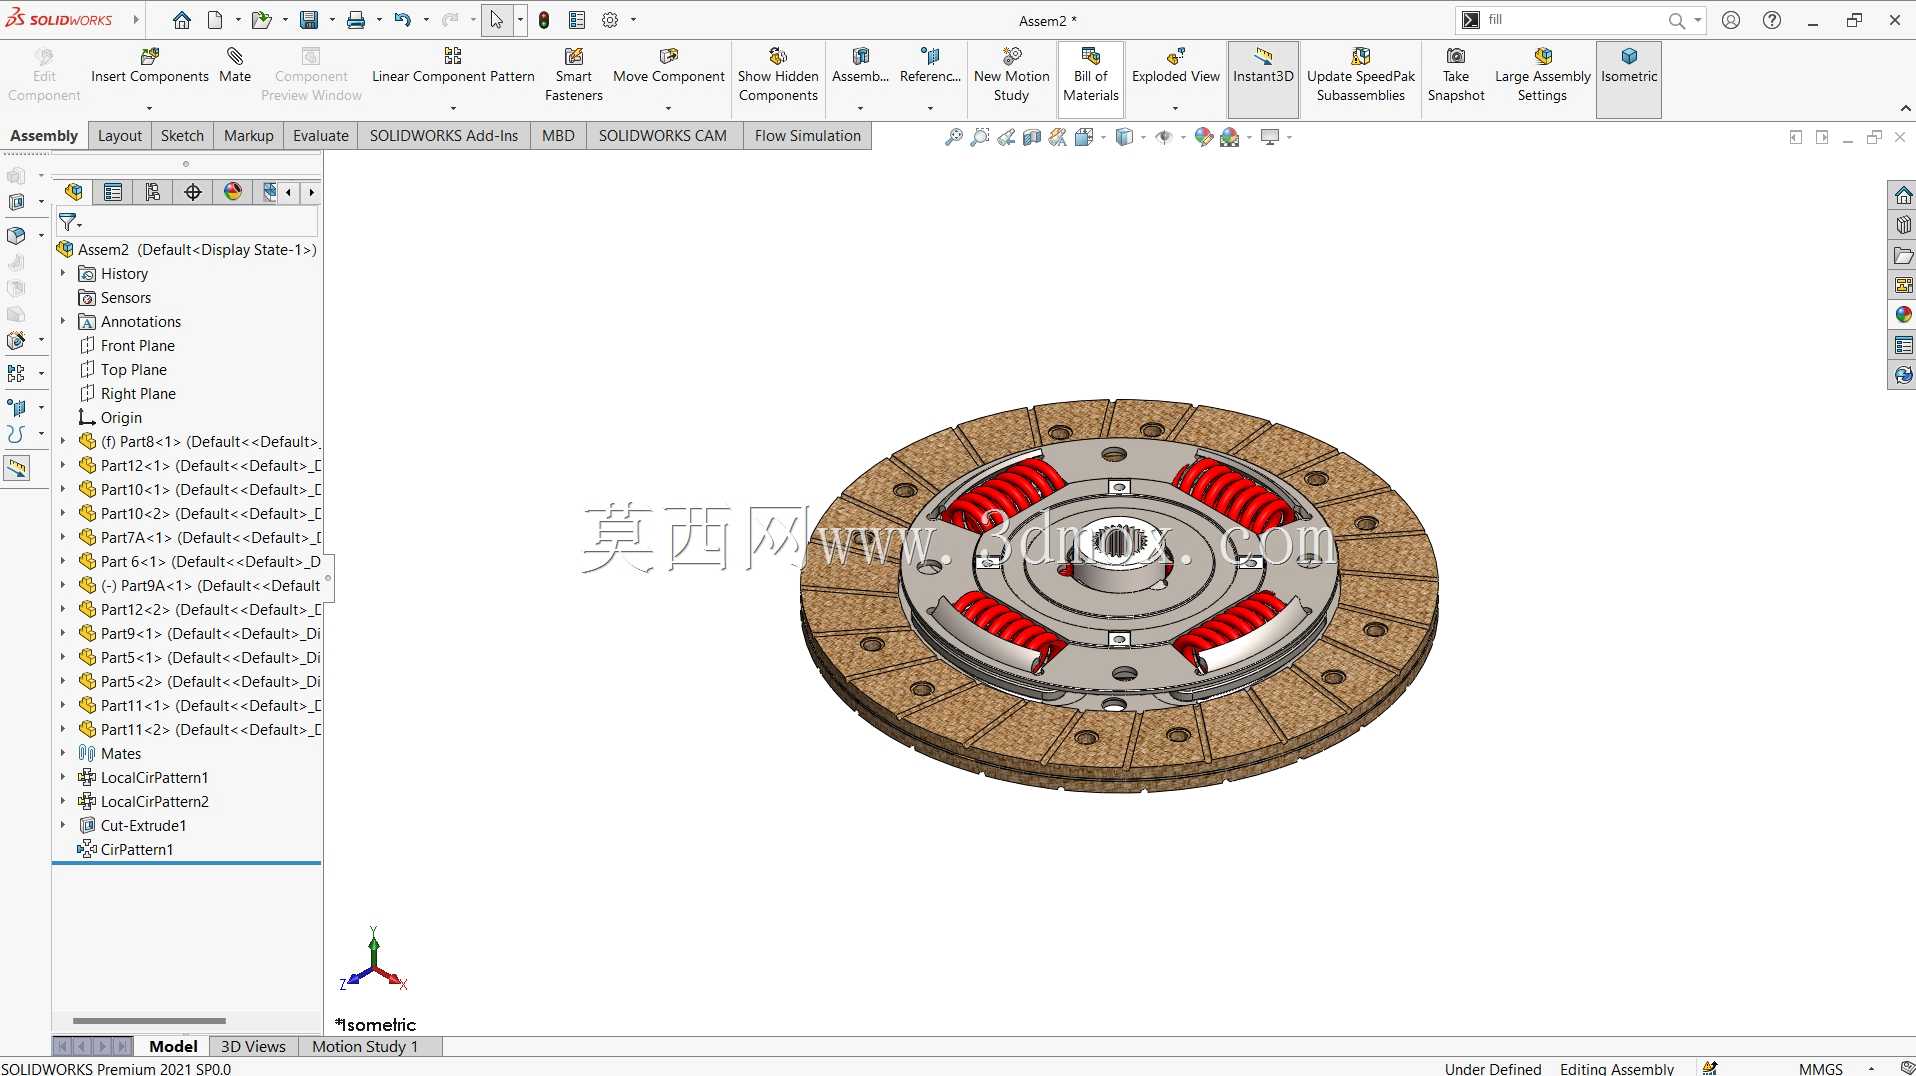Click the Print icon

[355, 20]
